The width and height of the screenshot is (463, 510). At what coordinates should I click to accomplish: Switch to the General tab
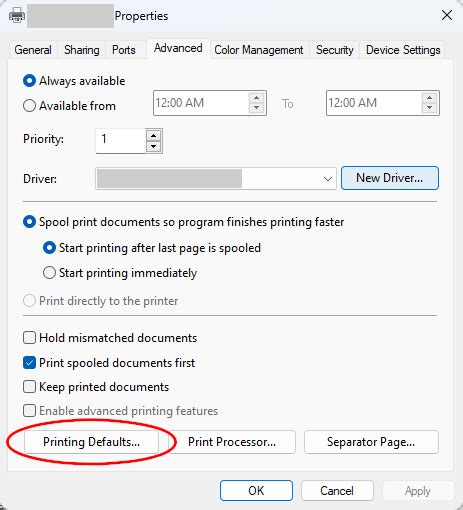33,50
